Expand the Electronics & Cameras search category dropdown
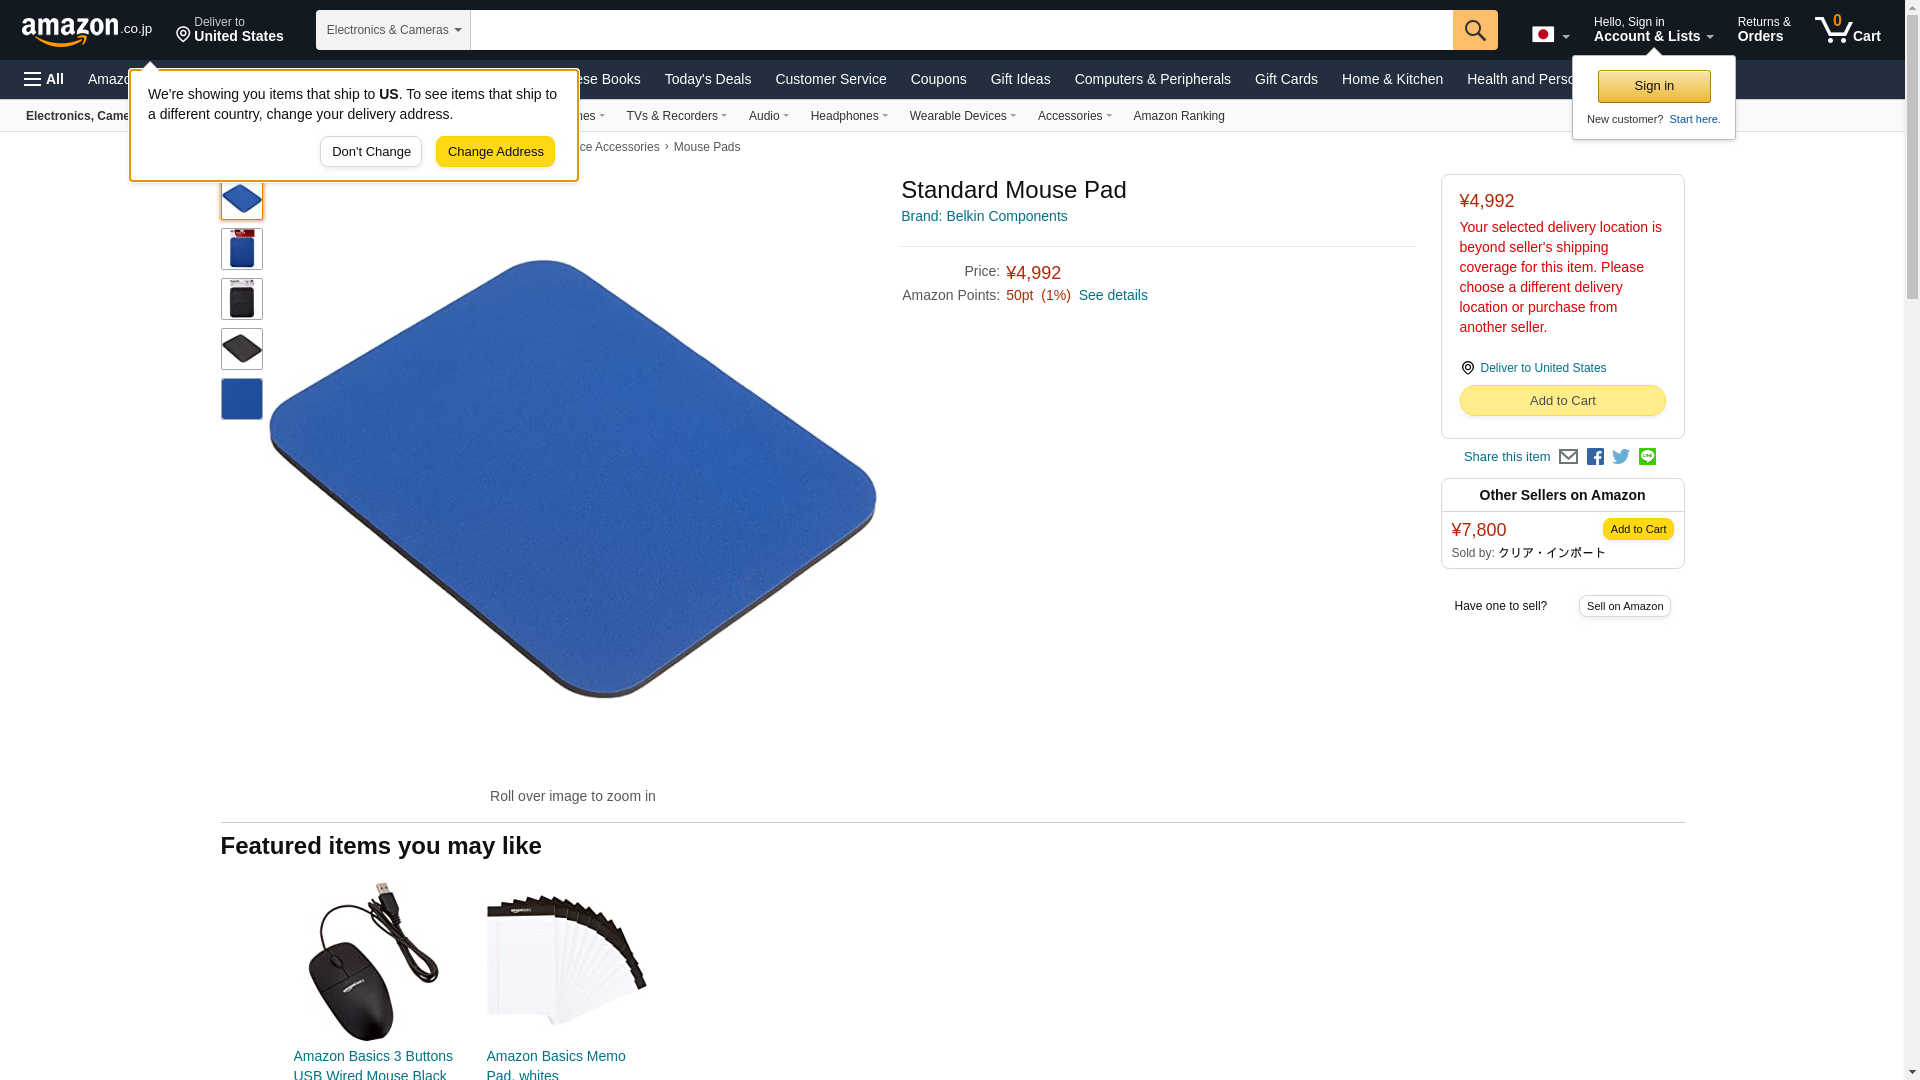This screenshot has height=1080, width=1920. pyautogui.click(x=393, y=30)
